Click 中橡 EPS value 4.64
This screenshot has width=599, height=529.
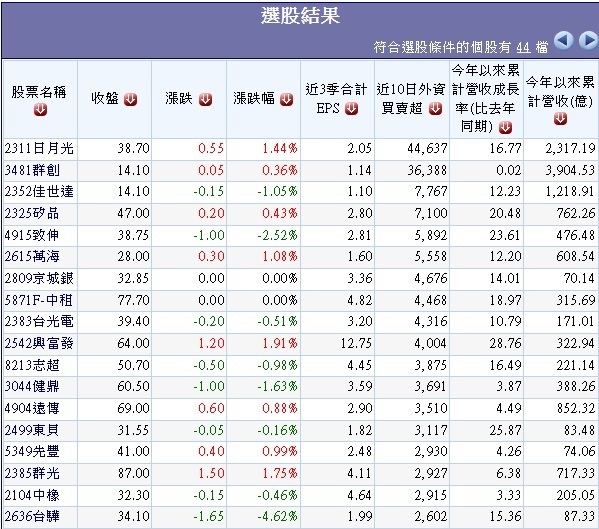(359, 495)
